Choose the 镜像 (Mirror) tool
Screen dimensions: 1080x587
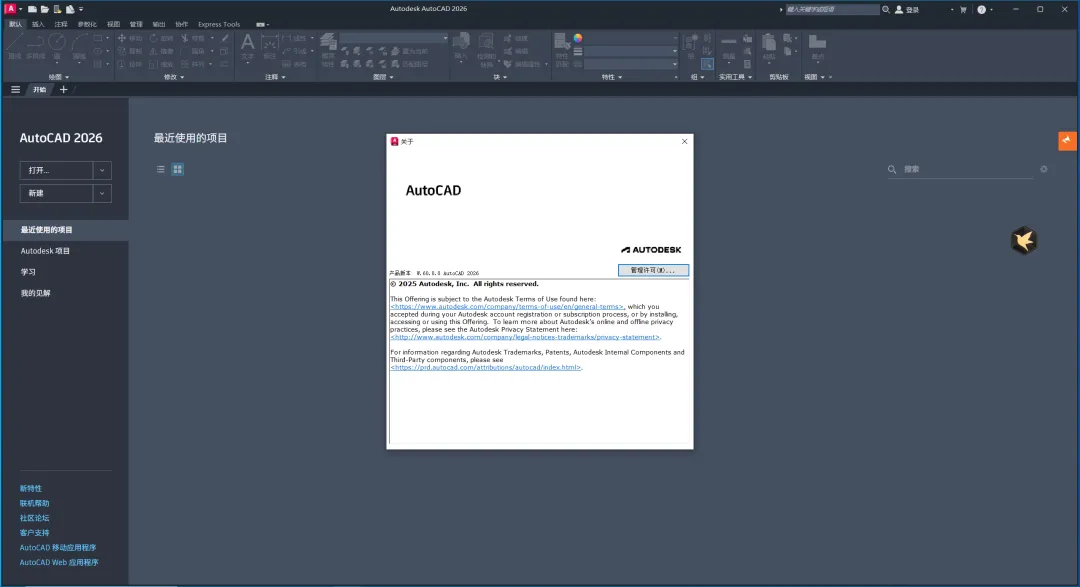tap(161, 51)
